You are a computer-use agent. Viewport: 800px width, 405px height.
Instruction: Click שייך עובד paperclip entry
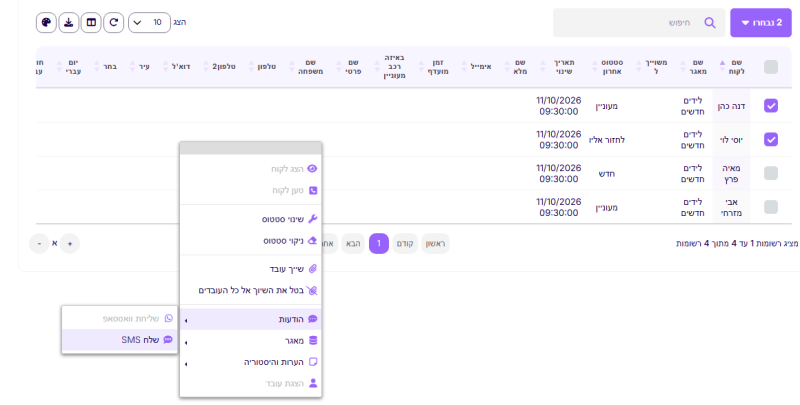click(251, 269)
